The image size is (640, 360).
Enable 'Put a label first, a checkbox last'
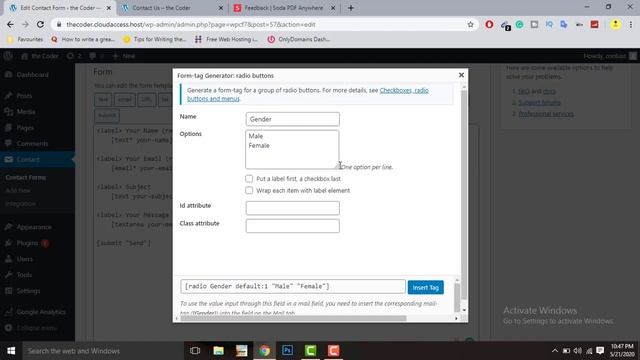[249, 179]
